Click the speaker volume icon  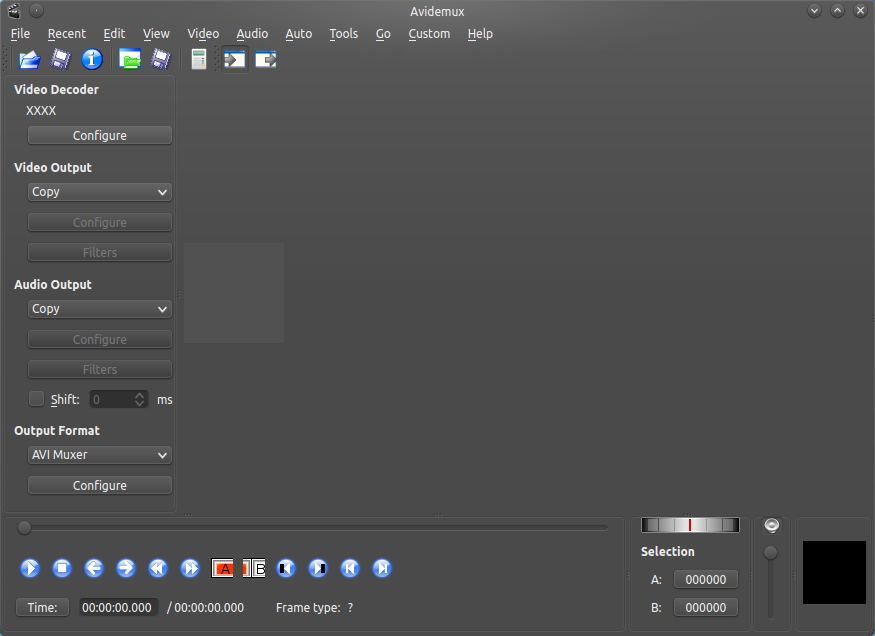(772, 525)
